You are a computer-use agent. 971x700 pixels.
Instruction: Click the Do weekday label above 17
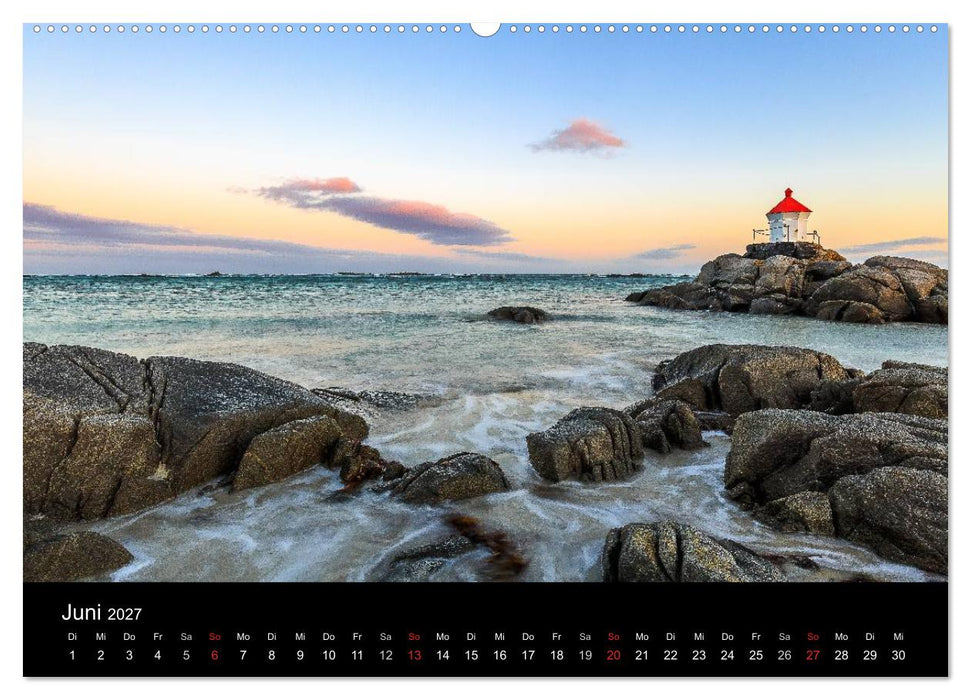pyautogui.click(x=528, y=637)
